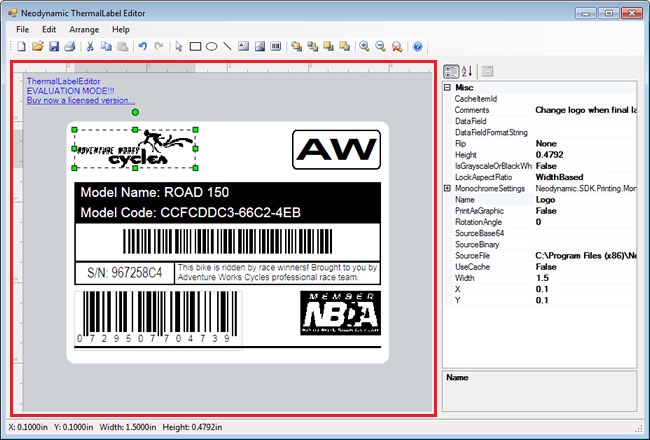Select the CacheItemId property row
This screenshot has width=650, height=440.
pos(544,99)
